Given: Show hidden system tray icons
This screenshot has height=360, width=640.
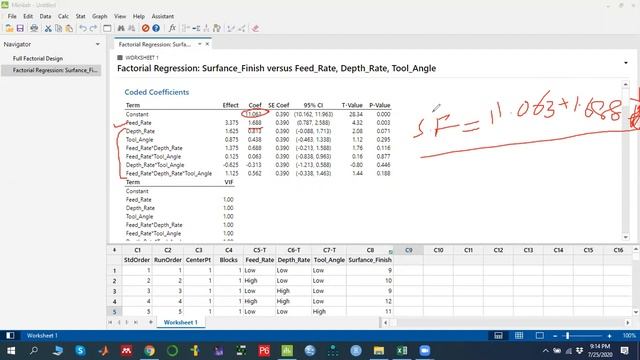Looking at the screenshot, I should [x=546, y=351].
